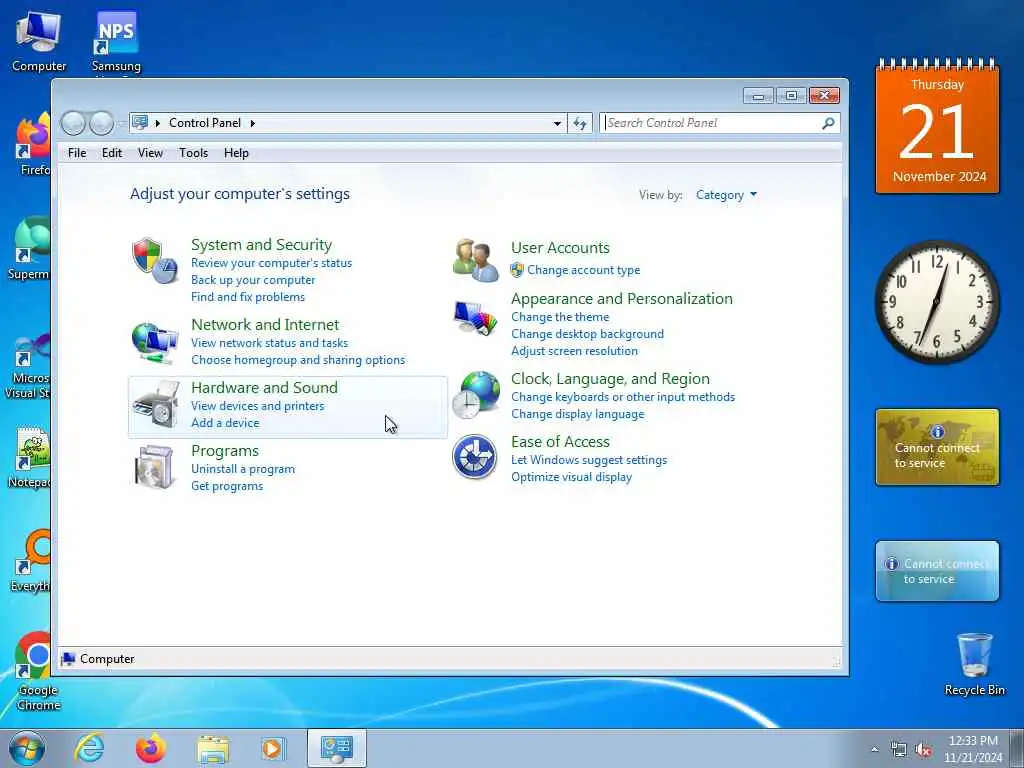This screenshot has height=768, width=1024.
Task: Expand the arrow after Control Panel breadcrumb
Action: click(253, 123)
